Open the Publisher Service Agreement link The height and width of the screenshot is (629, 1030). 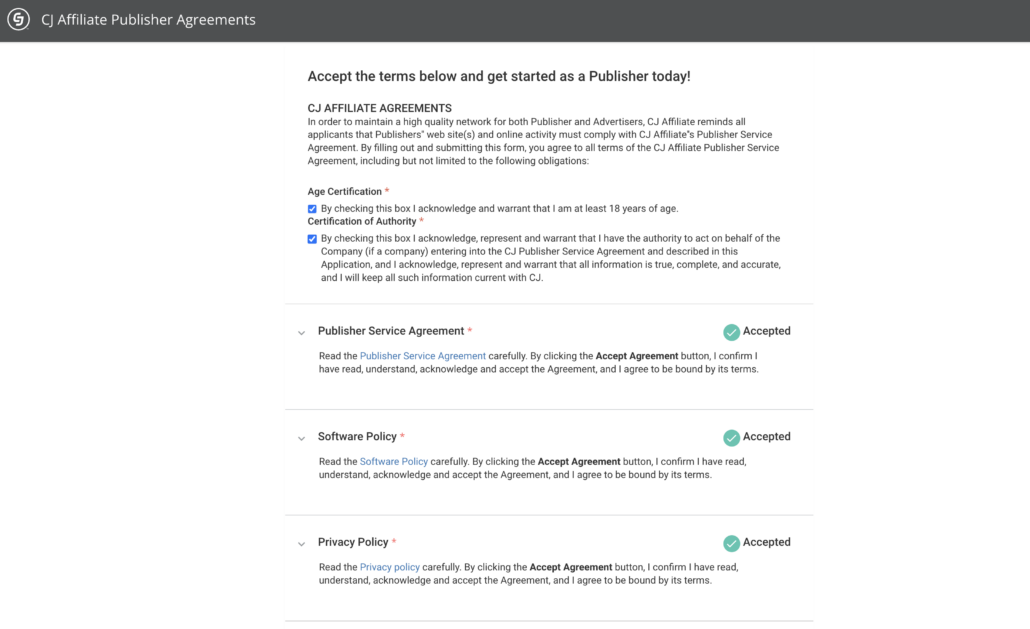[422, 356]
